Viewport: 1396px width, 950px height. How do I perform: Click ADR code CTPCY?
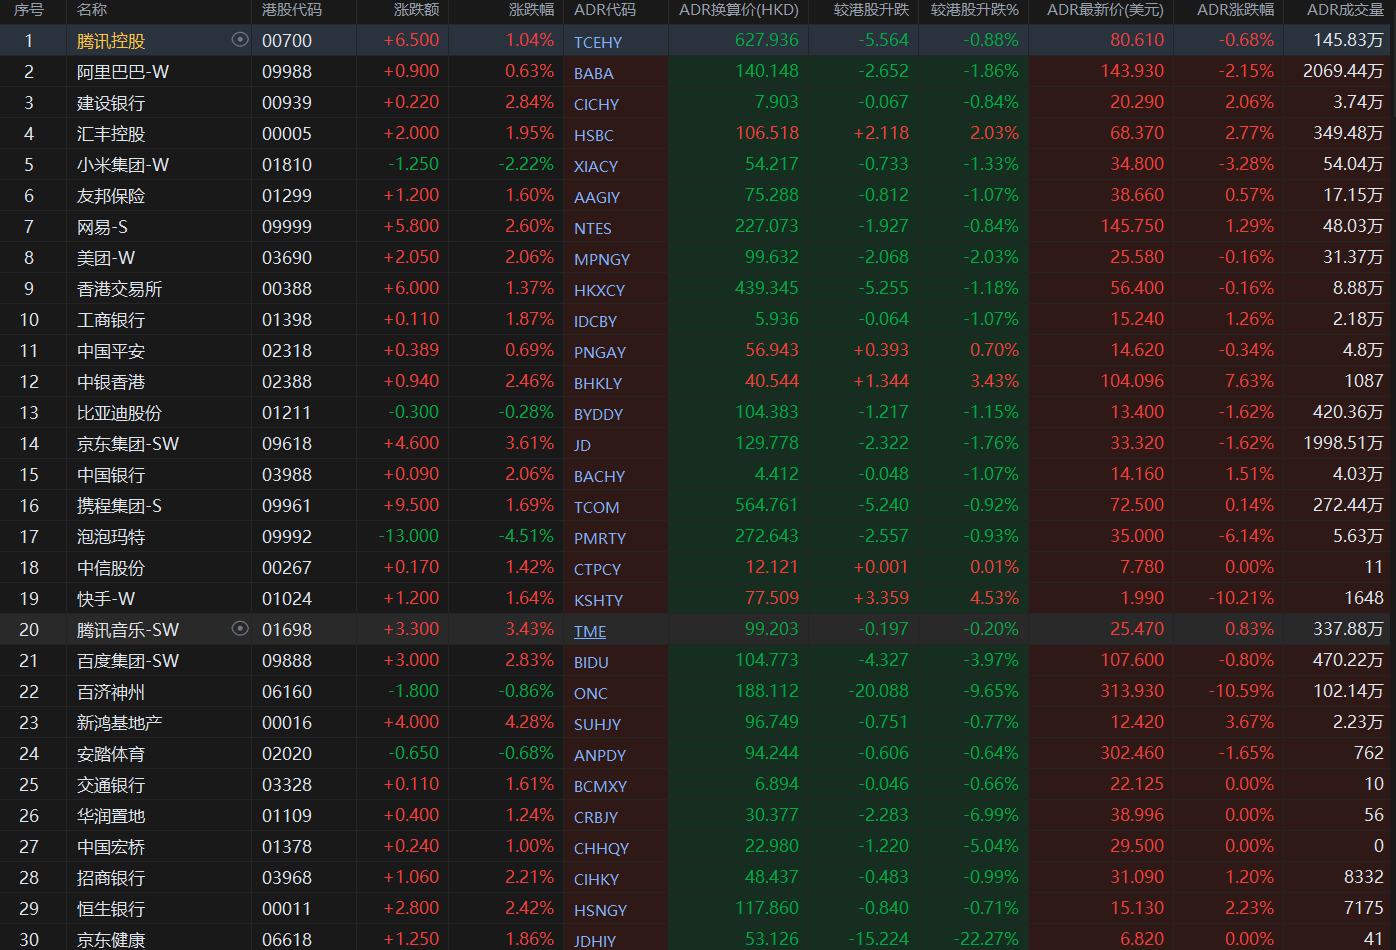pyautogui.click(x=597, y=569)
